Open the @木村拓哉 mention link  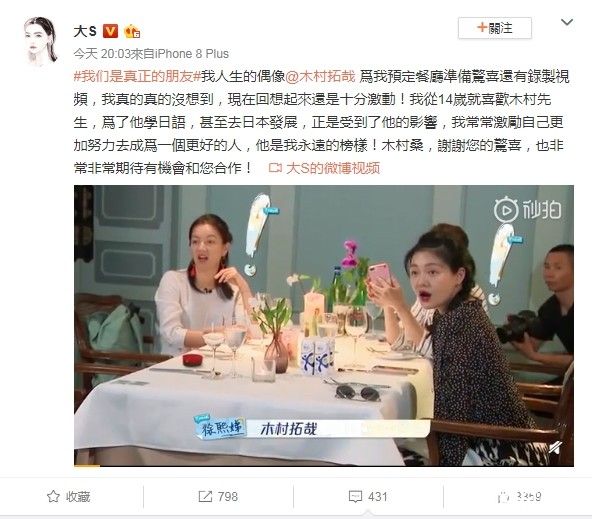(x=320, y=77)
